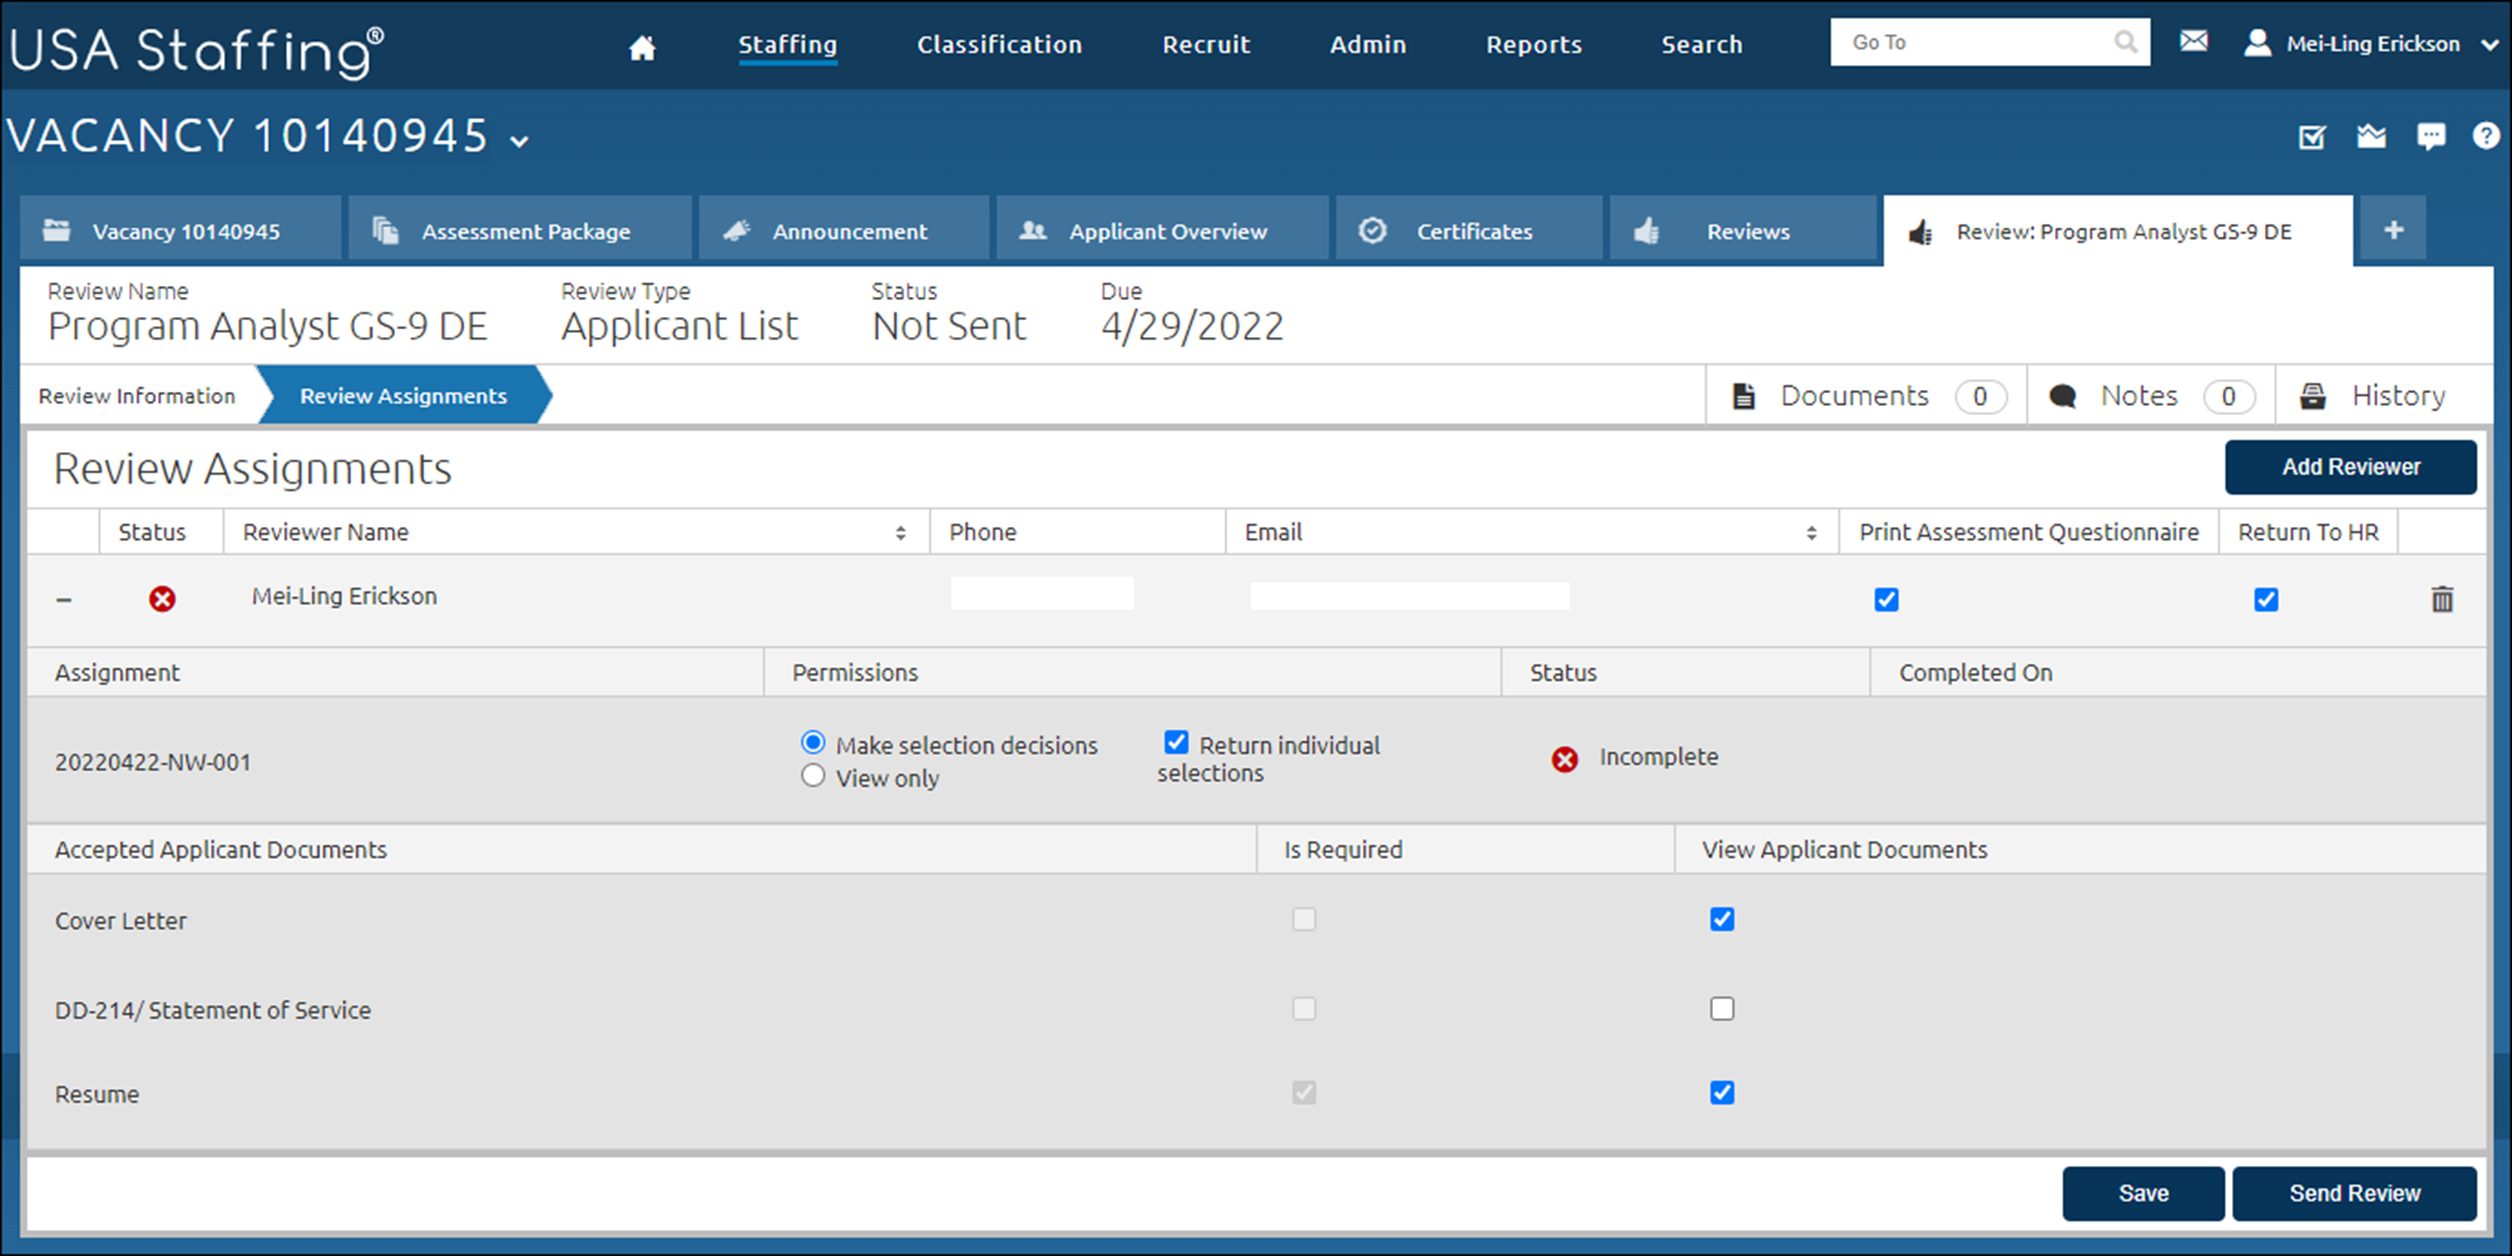The height and width of the screenshot is (1256, 2512).
Task: Click the open envelope icon under header
Action: tap(2371, 136)
